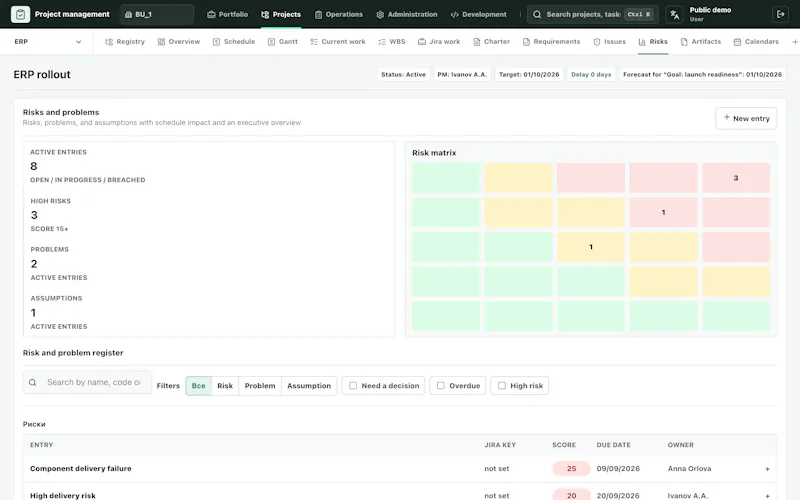The width and height of the screenshot is (800, 500).
Task: Switch to the Schedule tab
Action: 234,42
